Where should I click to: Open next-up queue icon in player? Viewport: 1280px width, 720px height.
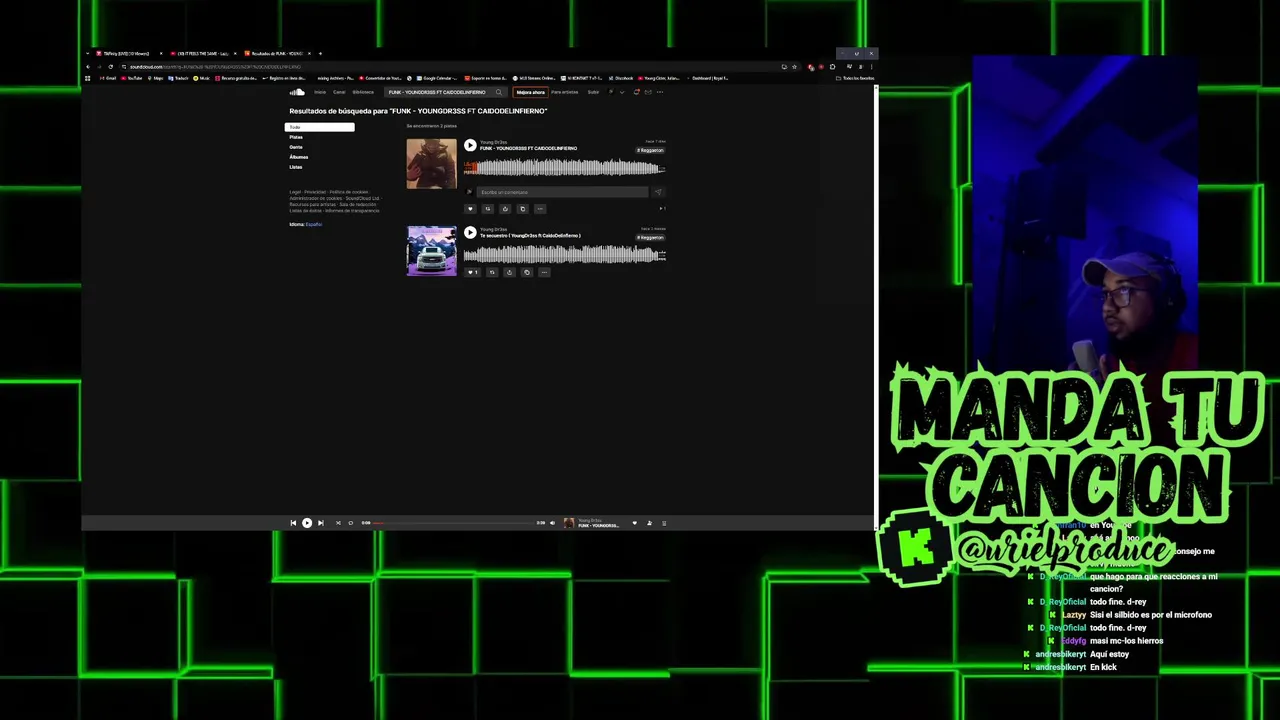coord(664,523)
